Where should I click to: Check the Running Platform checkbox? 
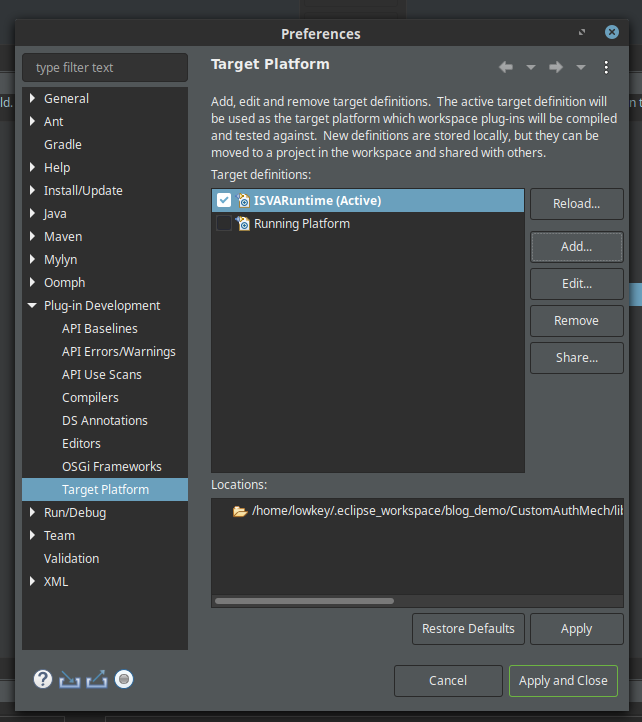[x=224, y=223]
